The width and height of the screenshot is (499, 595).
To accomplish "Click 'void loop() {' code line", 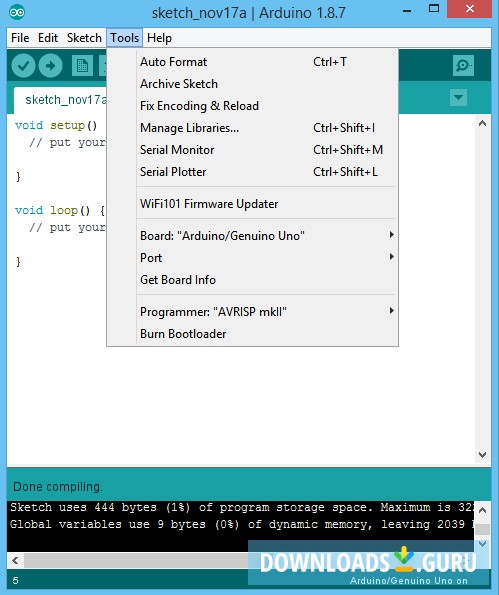I will [x=60, y=210].
